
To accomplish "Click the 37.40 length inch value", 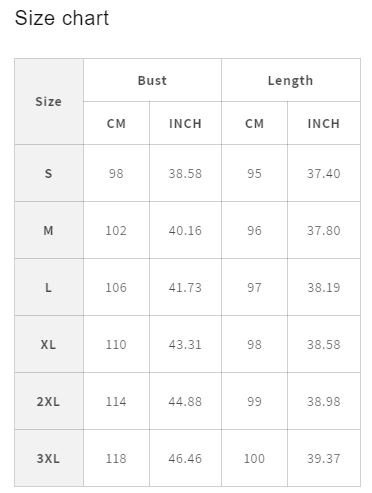I will coord(324,173).
